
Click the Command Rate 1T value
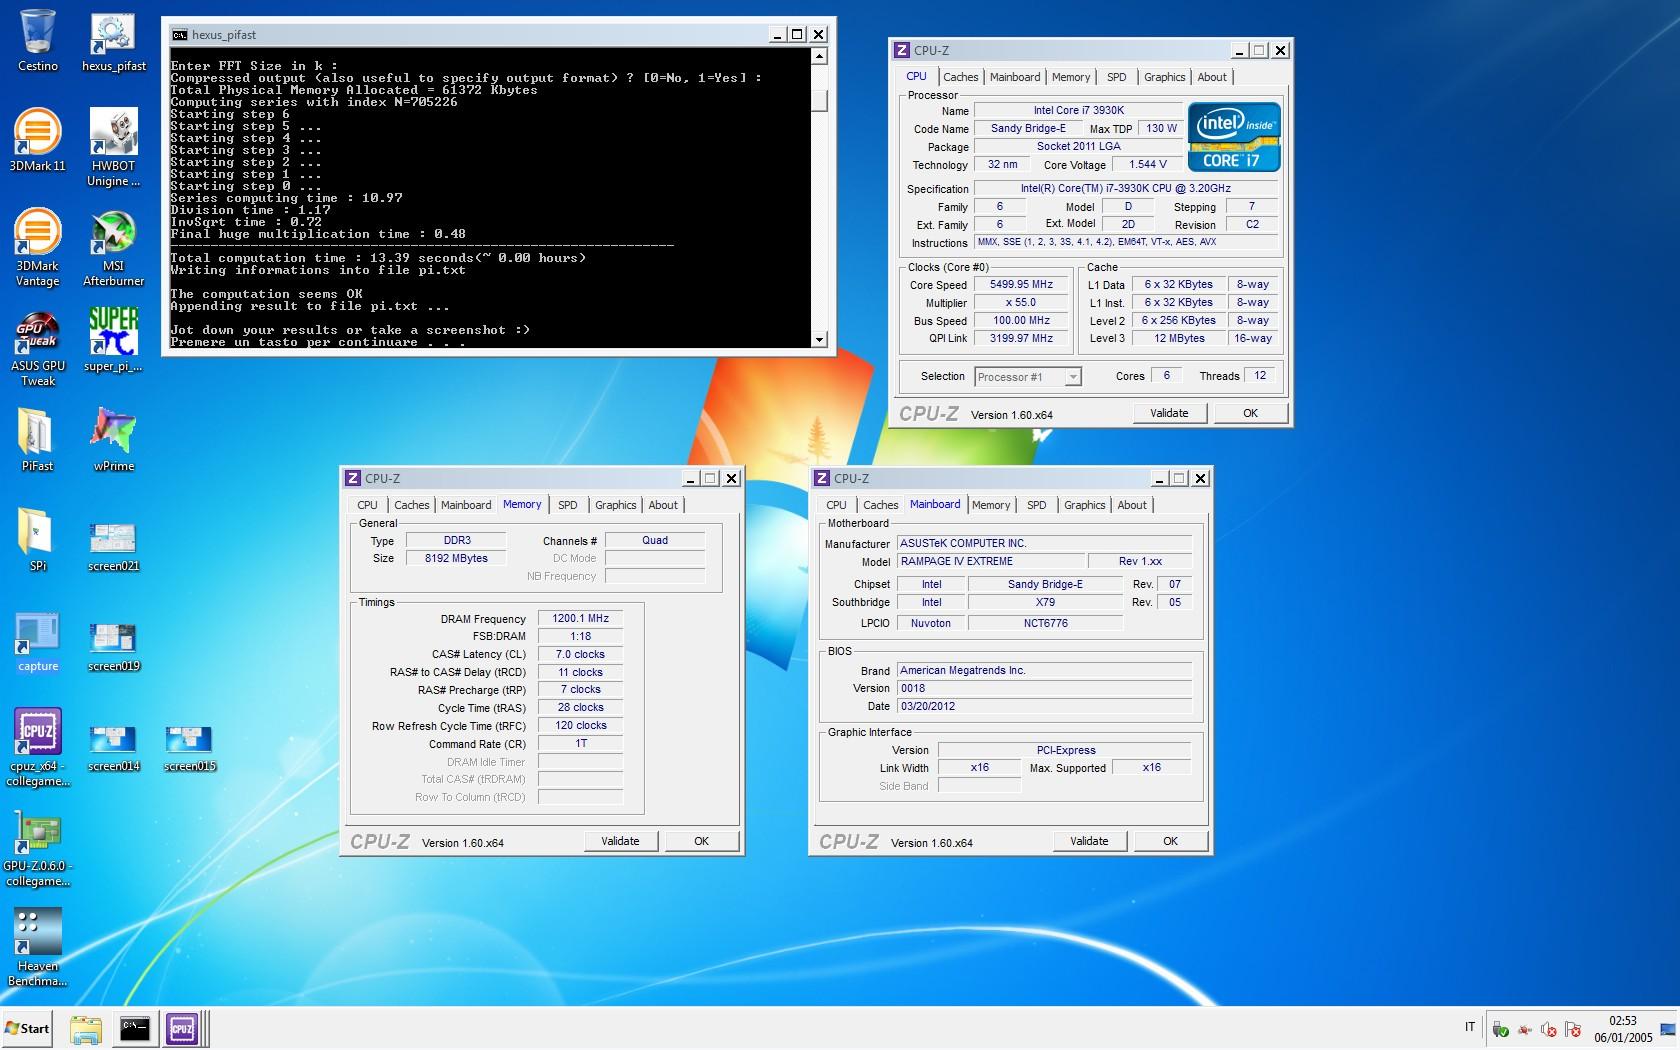coord(580,743)
